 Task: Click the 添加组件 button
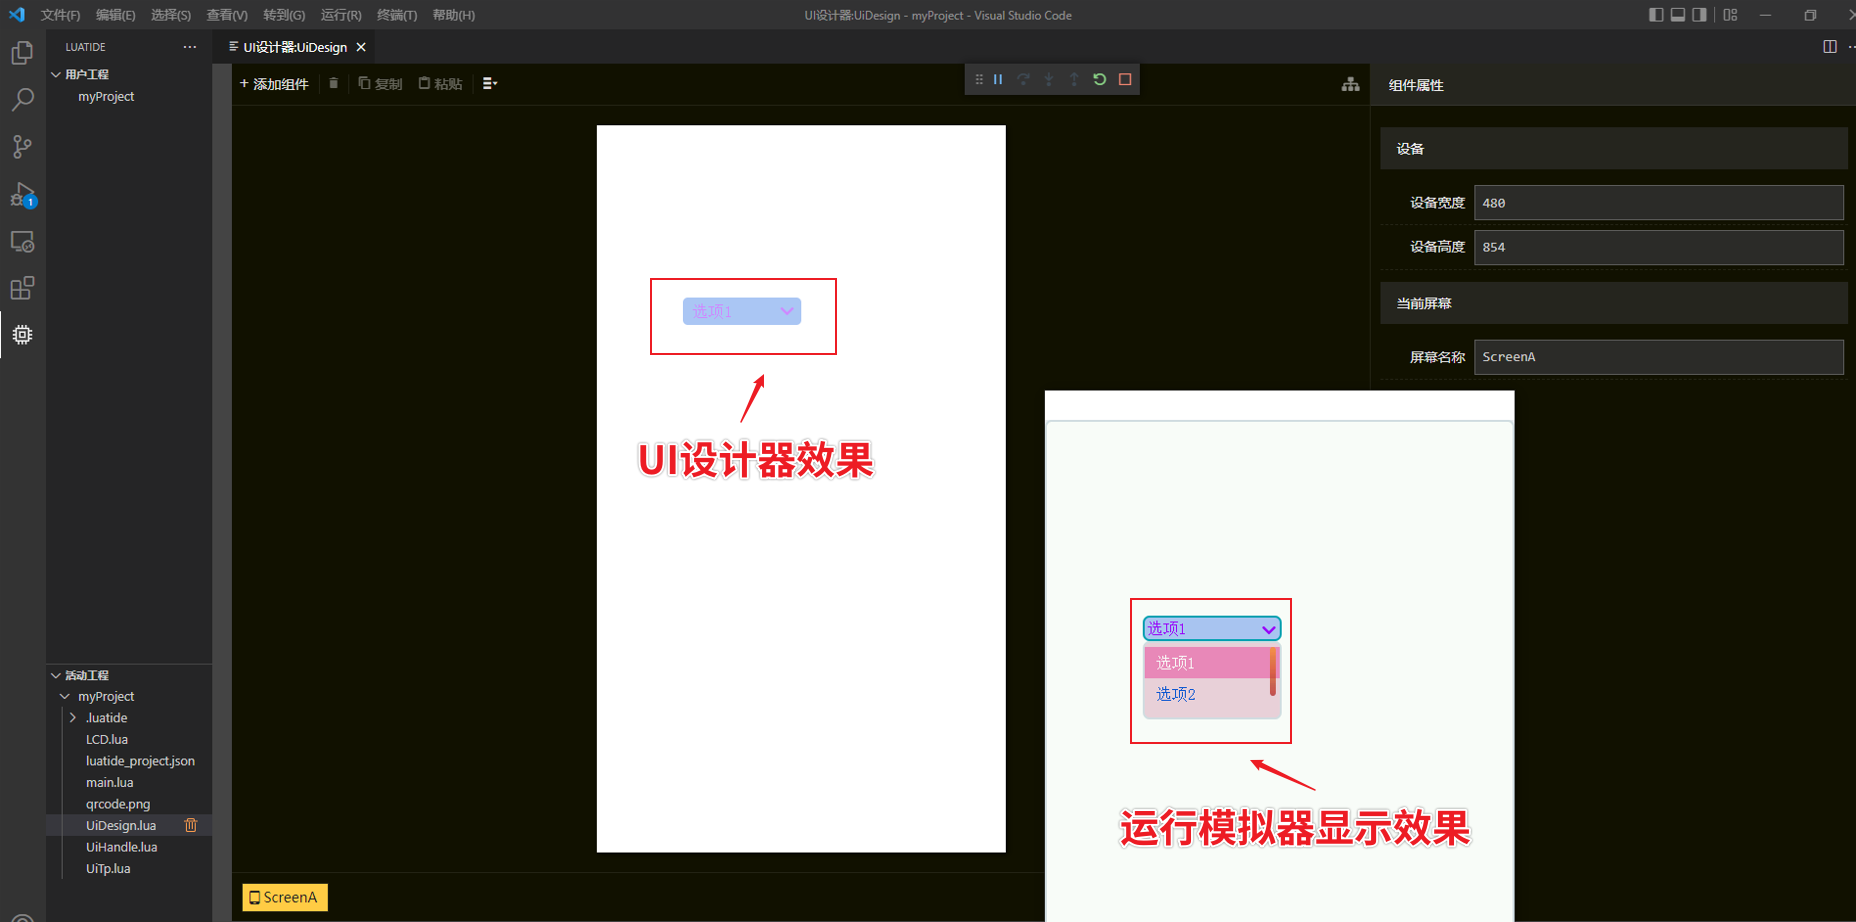click(x=273, y=83)
